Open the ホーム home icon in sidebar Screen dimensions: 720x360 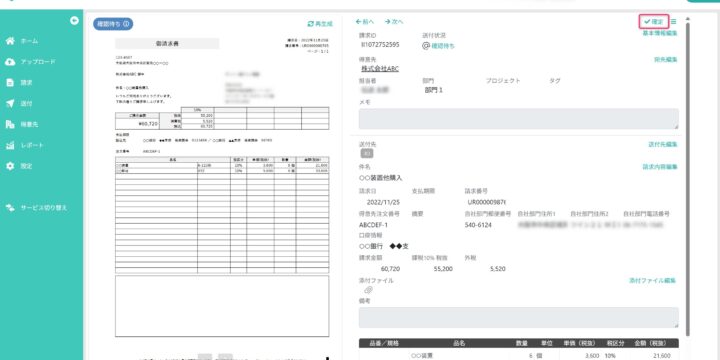(x=10, y=41)
